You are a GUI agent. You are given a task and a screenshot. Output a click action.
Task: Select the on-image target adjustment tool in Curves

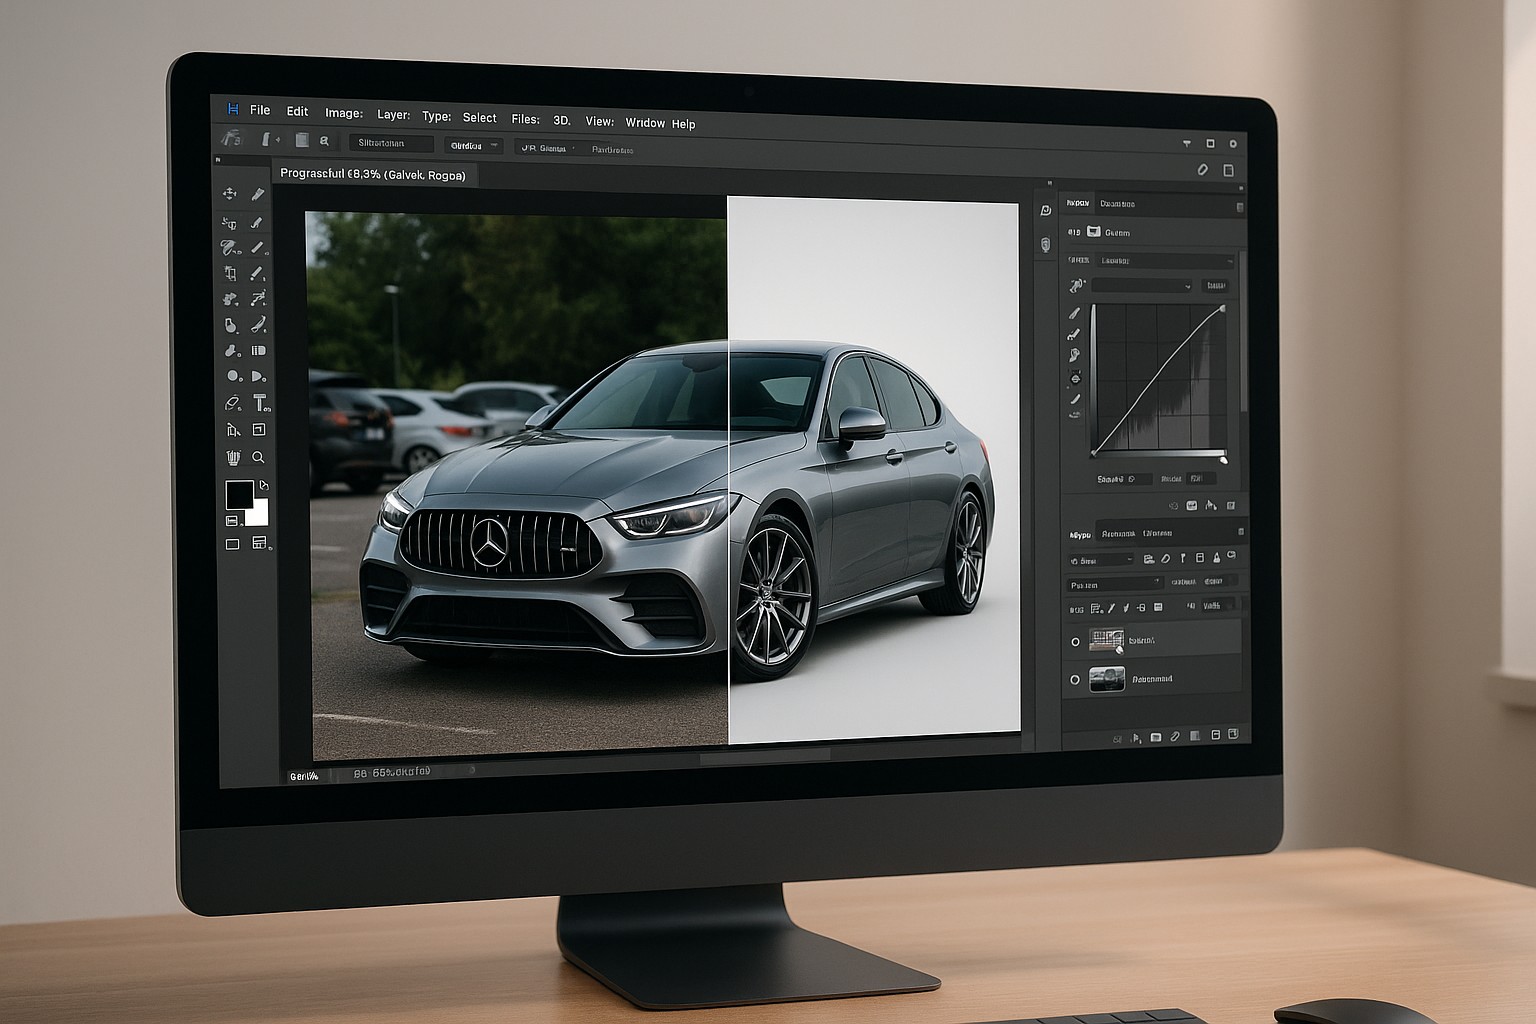tap(1076, 286)
